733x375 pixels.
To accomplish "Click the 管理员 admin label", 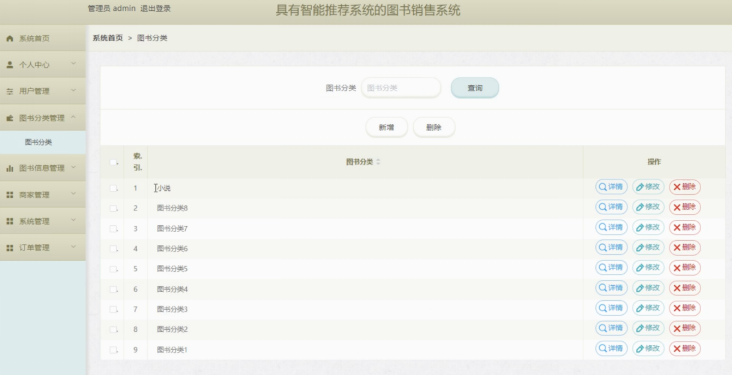I will pyautogui.click(x=112, y=8).
